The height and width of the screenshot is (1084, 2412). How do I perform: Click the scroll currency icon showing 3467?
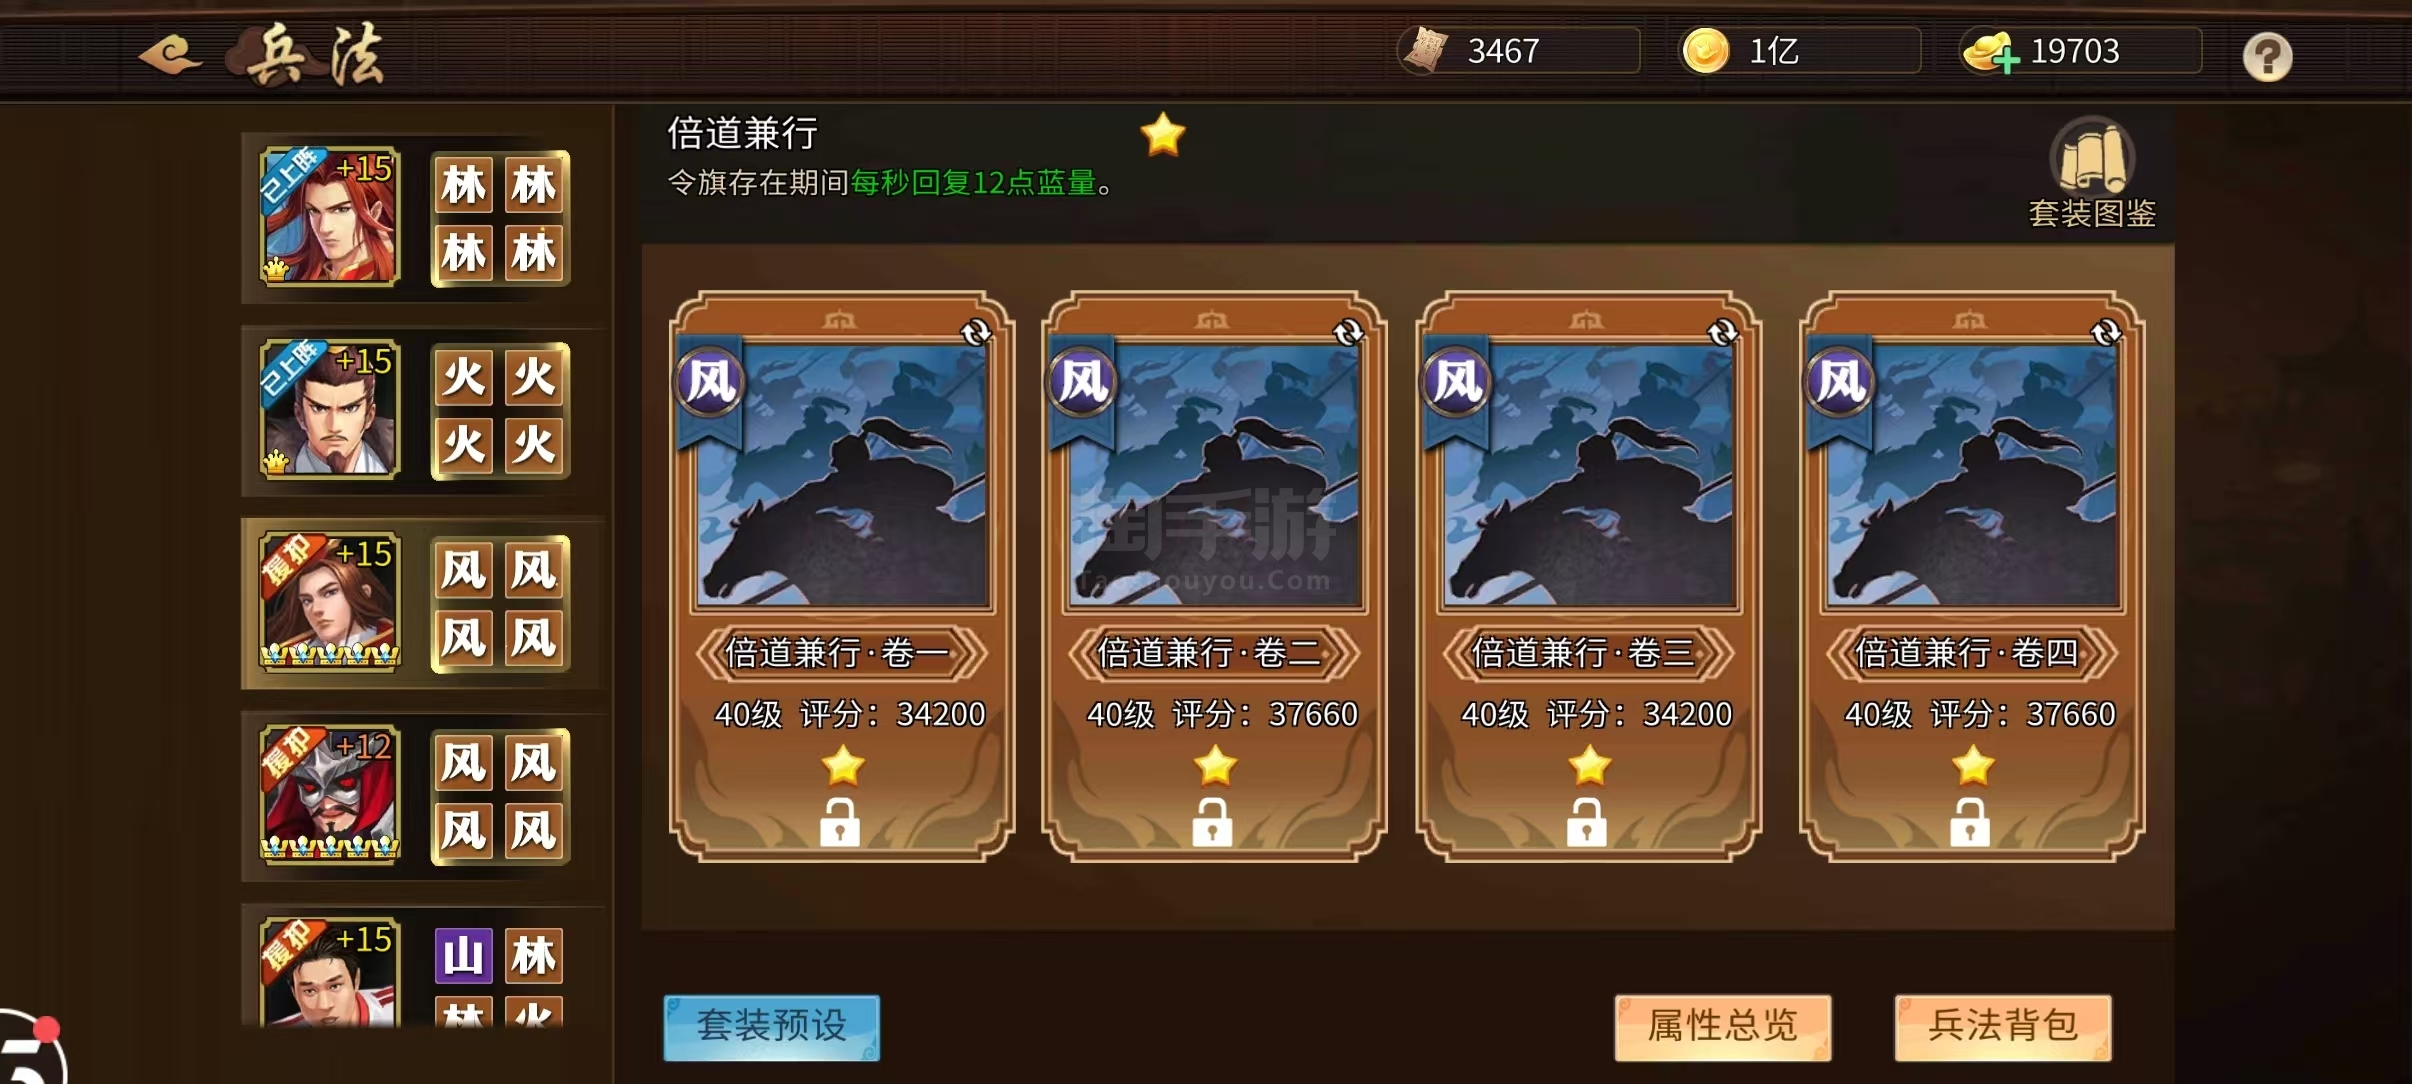tap(1425, 50)
